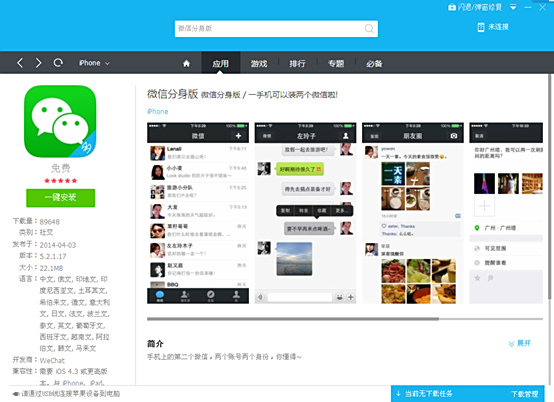Click the contact icon in 左玲子 screenshot
Screen dimensions: 554x402
(346, 136)
